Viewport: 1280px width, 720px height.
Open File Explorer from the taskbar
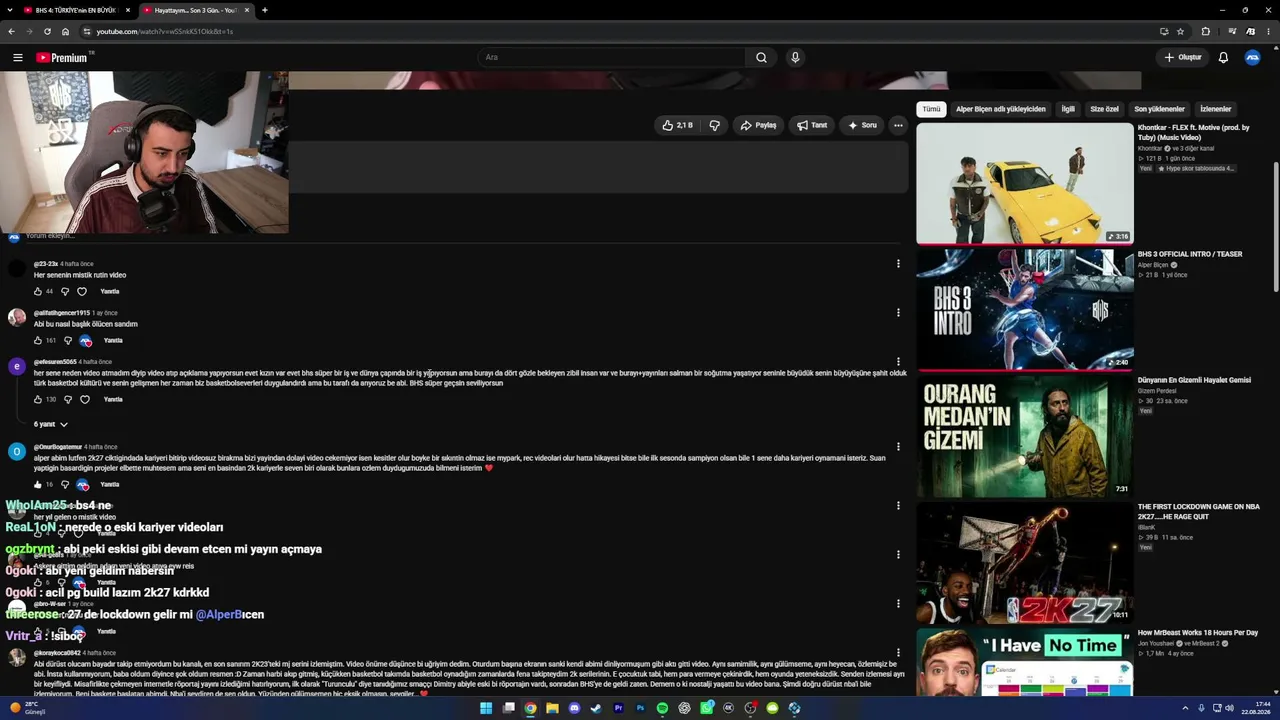552,708
